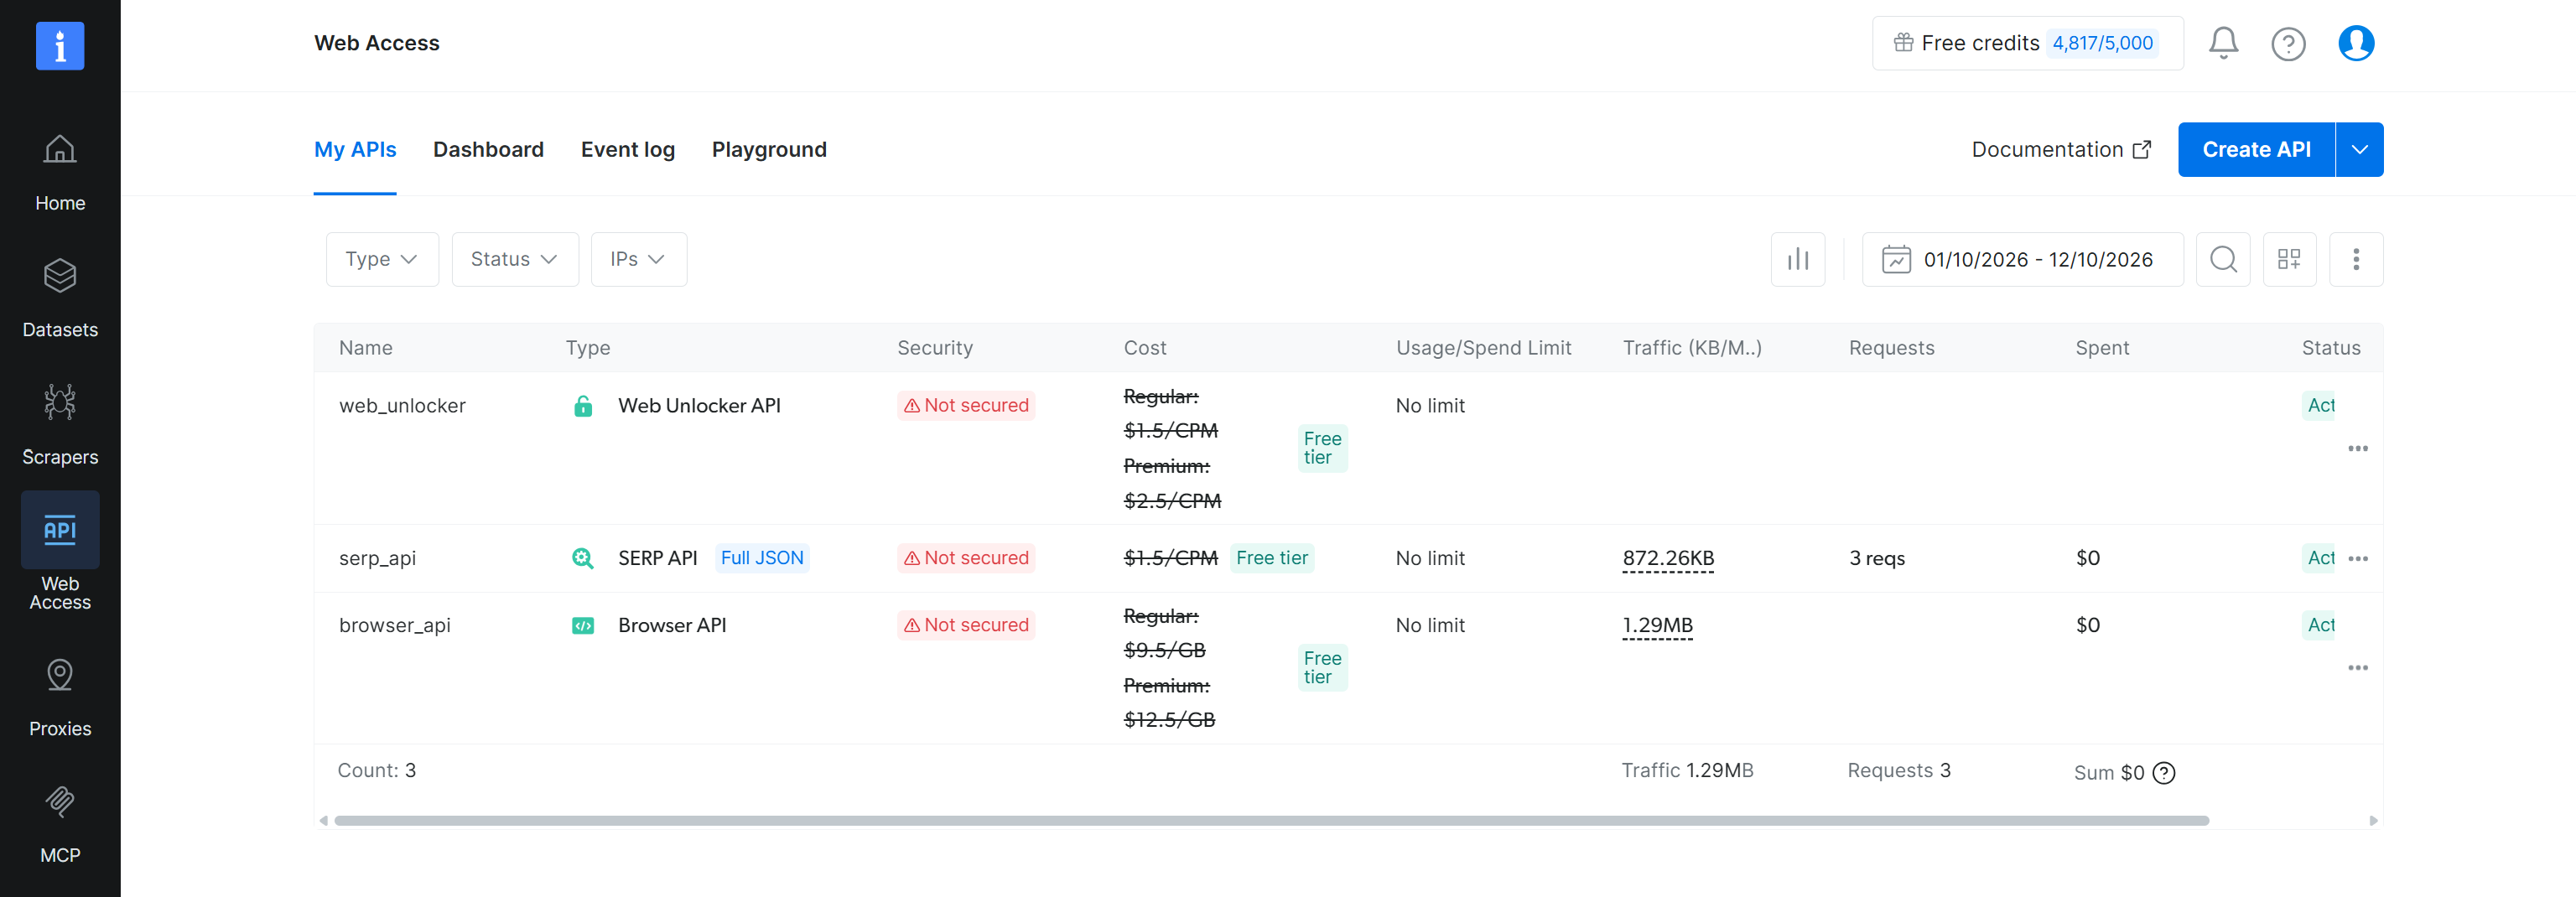This screenshot has height=897, width=2576.
Task: Expand the Type filter dropdown
Action: (x=382, y=260)
